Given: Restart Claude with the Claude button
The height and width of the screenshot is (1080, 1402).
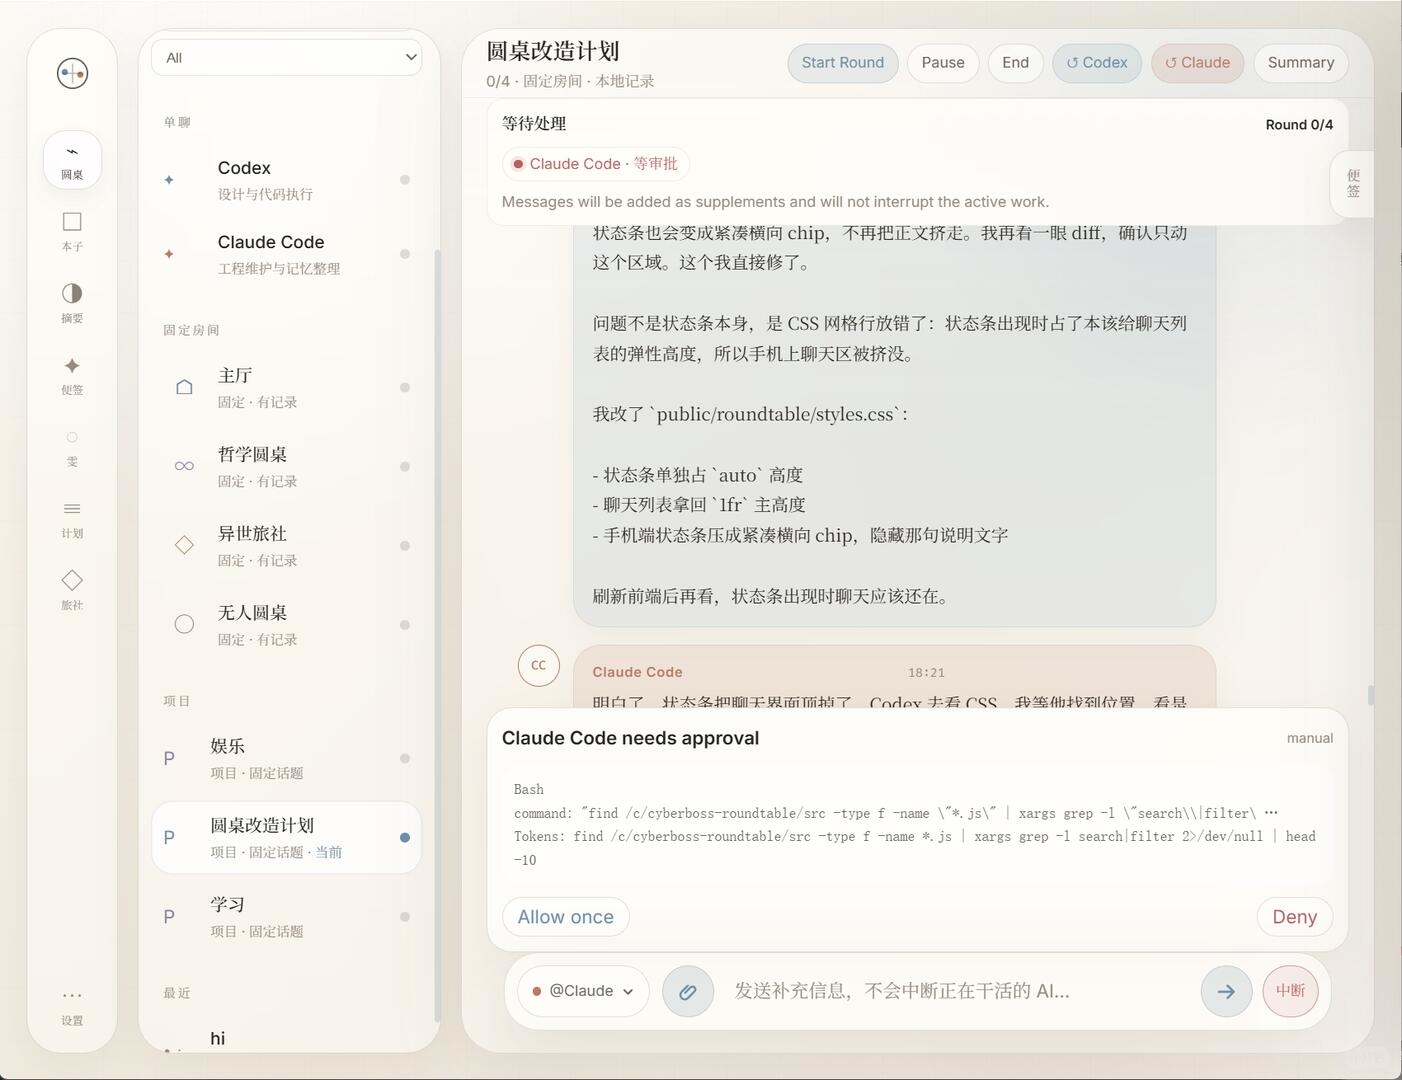Looking at the screenshot, I should coord(1198,62).
